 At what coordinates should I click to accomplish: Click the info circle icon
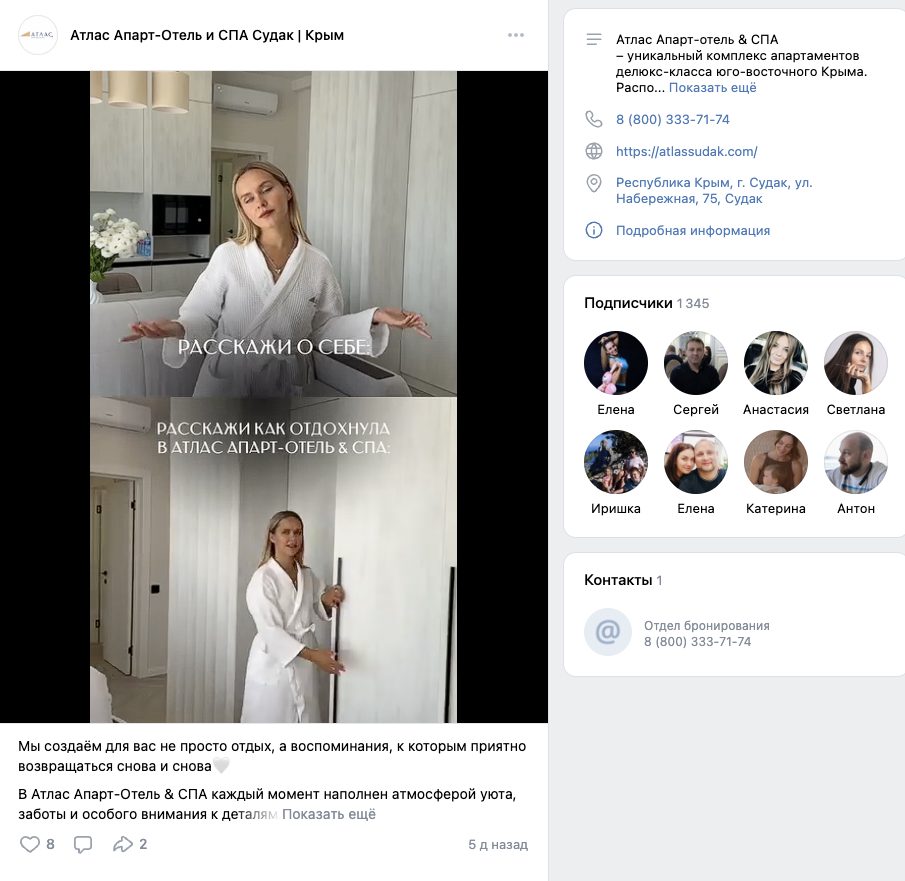click(594, 230)
